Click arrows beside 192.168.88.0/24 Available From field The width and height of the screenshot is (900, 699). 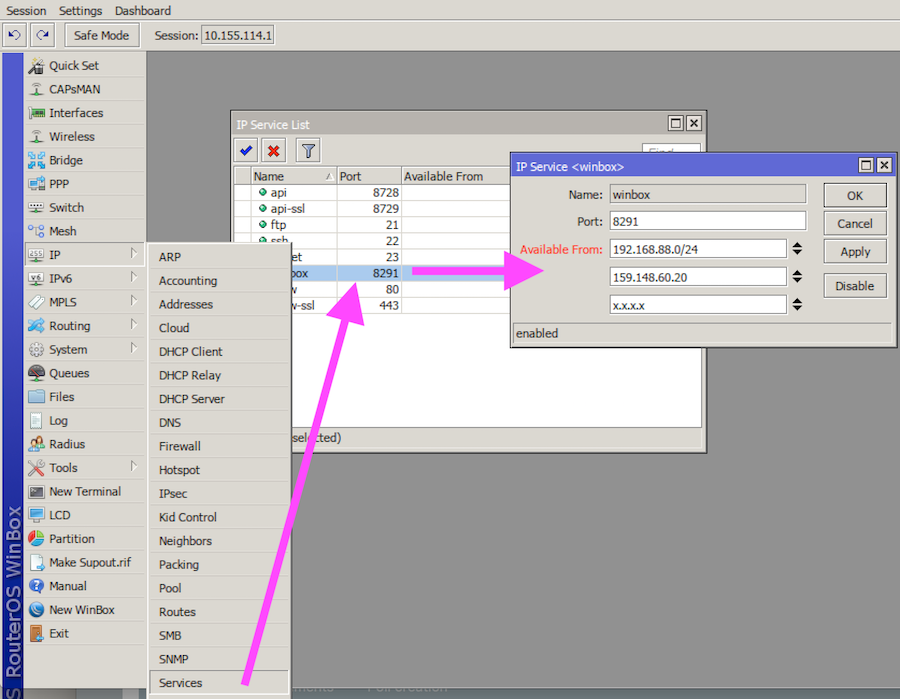[797, 249]
